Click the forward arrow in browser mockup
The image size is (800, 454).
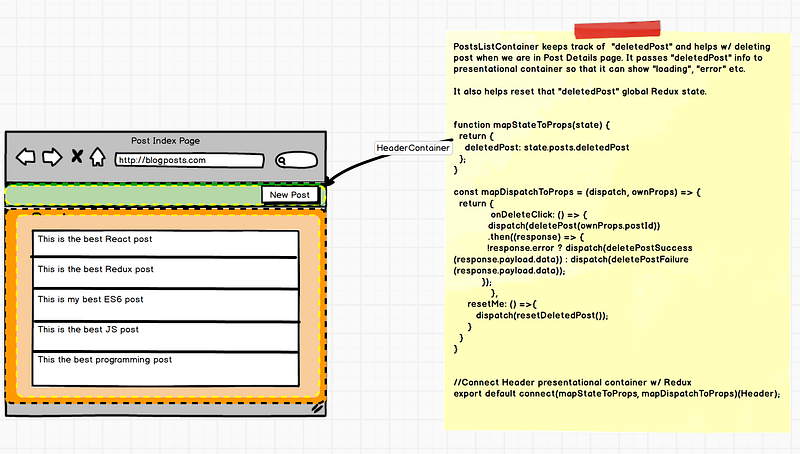[x=52, y=157]
